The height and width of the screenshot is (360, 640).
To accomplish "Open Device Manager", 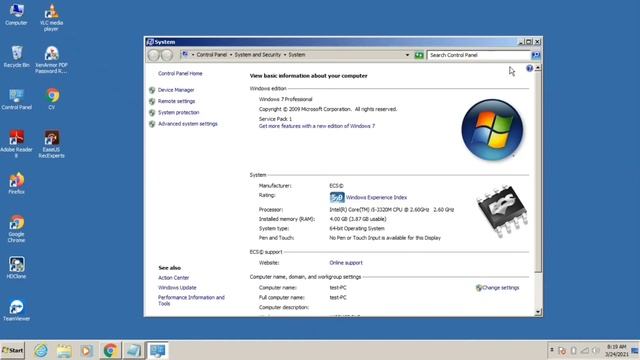I will tap(176, 90).
